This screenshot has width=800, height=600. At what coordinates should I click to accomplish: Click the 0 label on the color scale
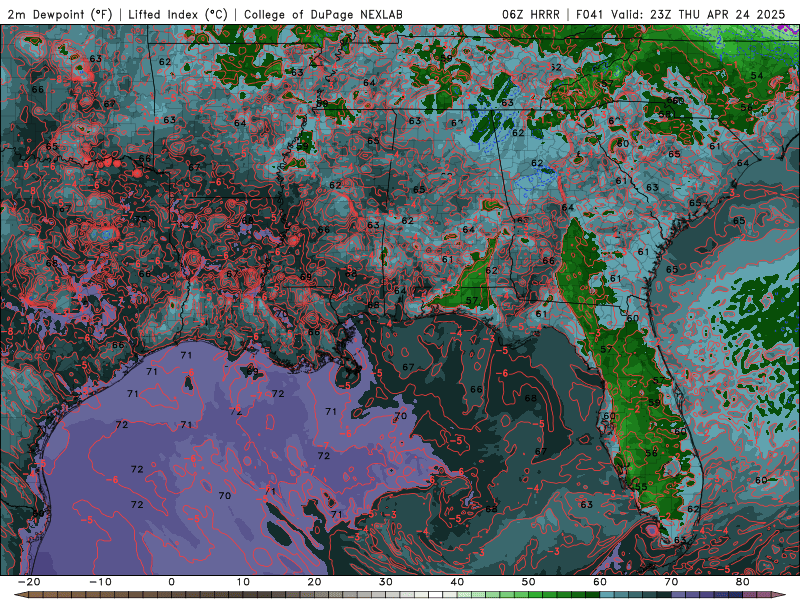tap(171, 582)
